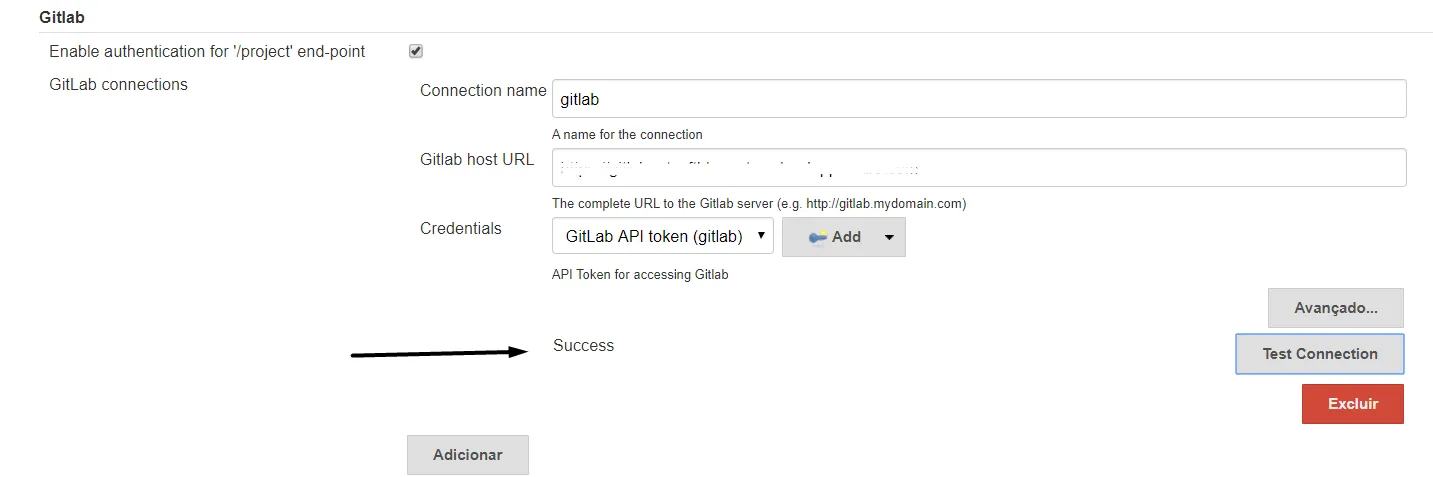
Task: Focus the Gitlab host URL field
Action: [978, 168]
